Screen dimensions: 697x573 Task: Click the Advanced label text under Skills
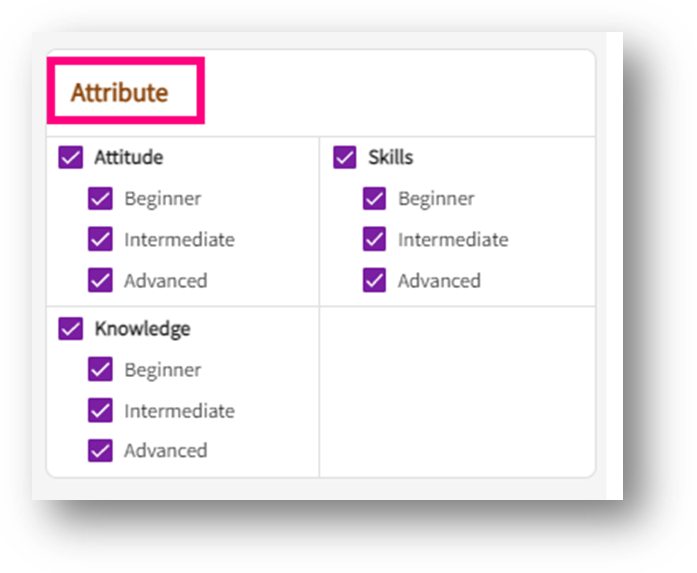(439, 281)
